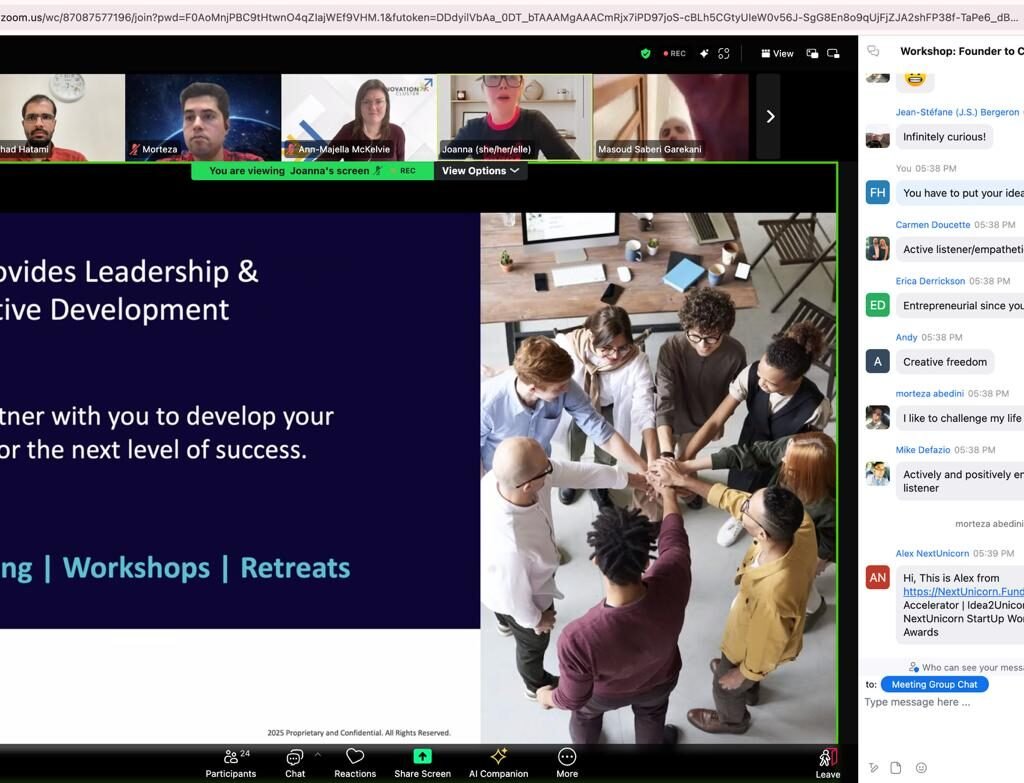
Task: Open the text formatting icon in chat
Action: pyautogui.click(x=873, y=768)
